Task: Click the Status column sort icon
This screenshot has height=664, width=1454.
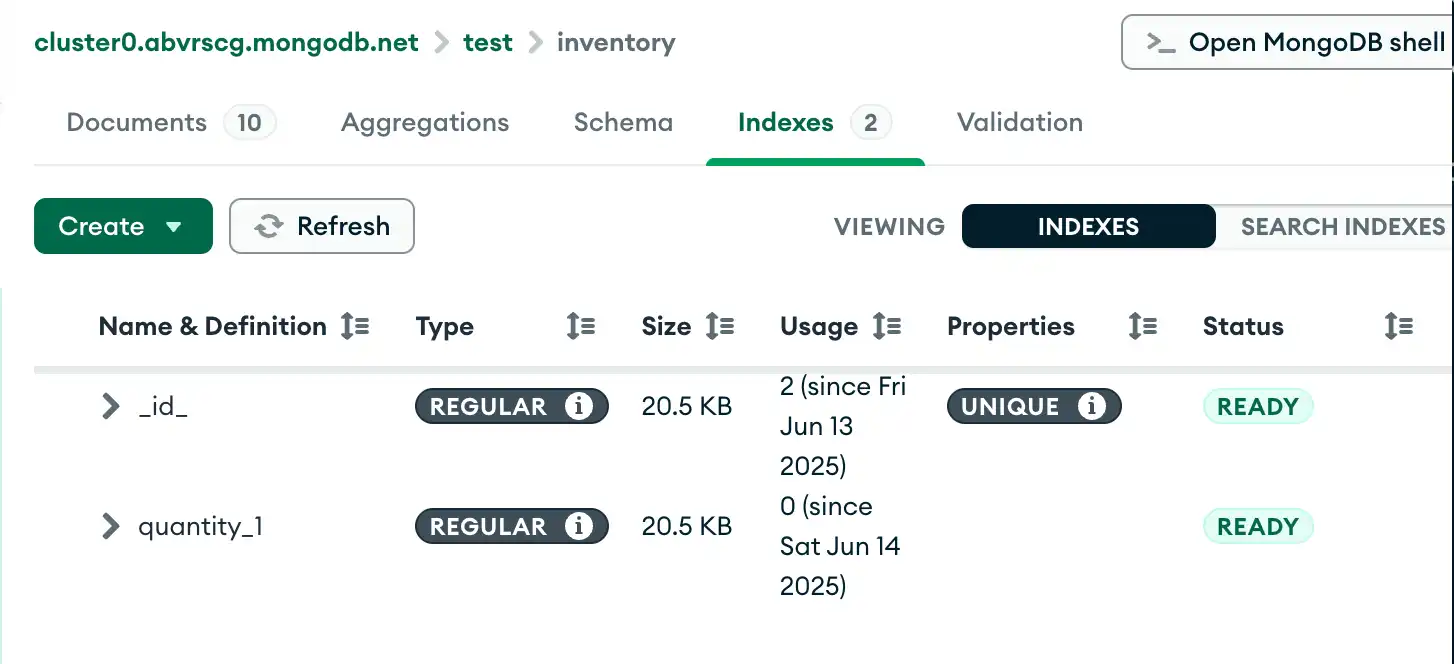Action: [1398, 326]
